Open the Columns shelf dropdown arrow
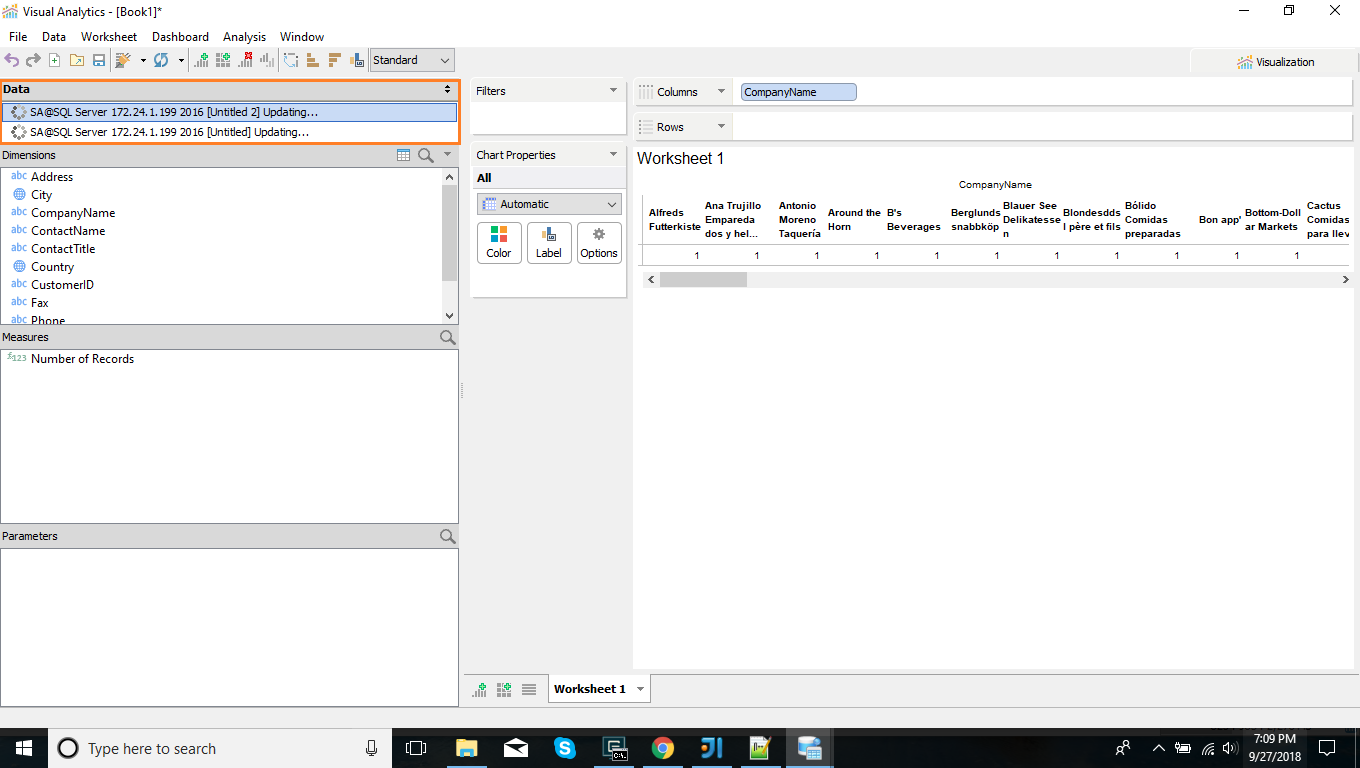Image resolution: width=1360 pixels, height=768 pixels. 721,92
